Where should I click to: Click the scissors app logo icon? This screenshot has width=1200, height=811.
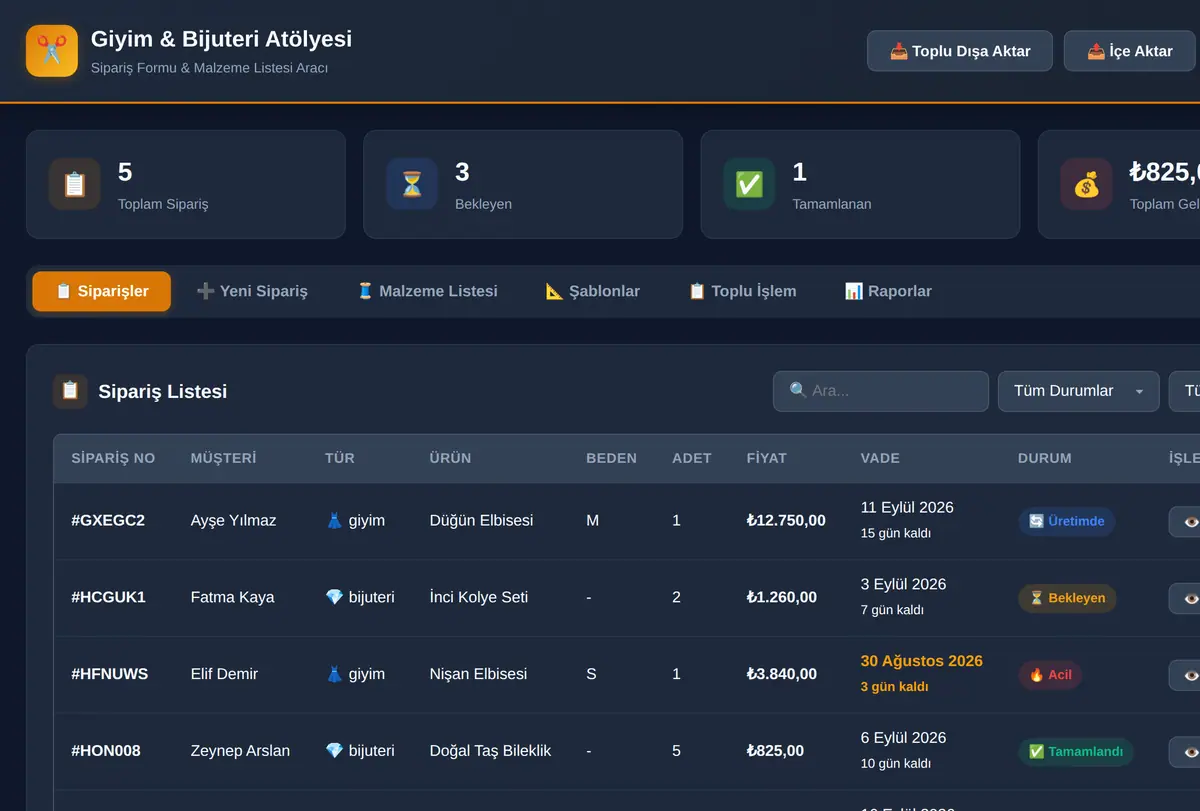52,51
